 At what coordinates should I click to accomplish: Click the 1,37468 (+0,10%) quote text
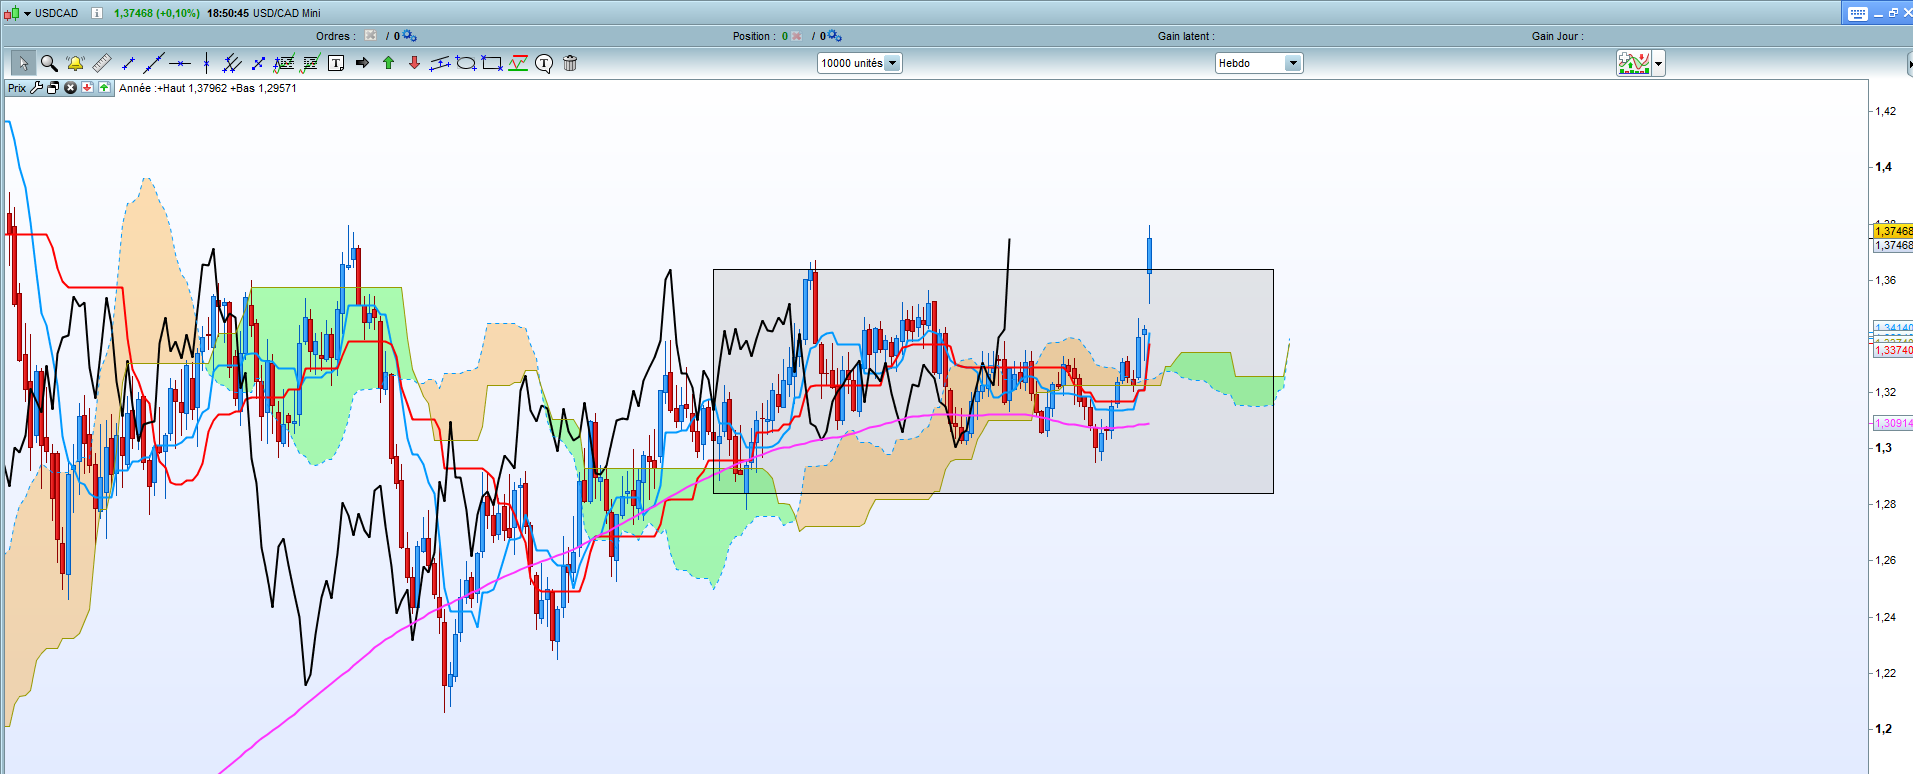point(157,13)
